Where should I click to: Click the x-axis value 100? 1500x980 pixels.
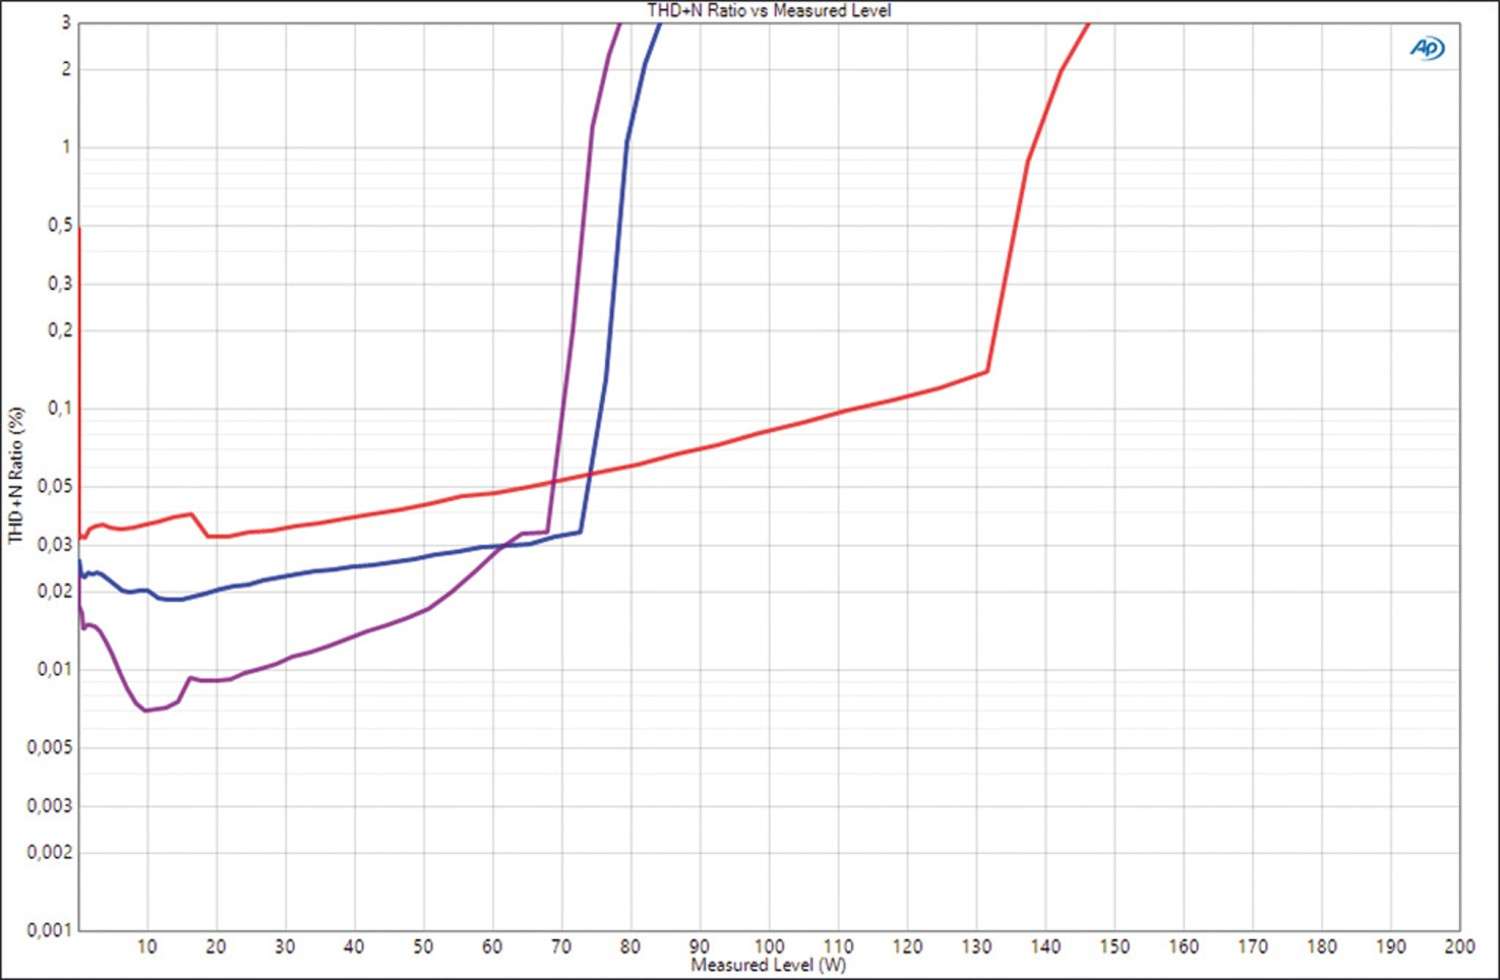[768, 946]
